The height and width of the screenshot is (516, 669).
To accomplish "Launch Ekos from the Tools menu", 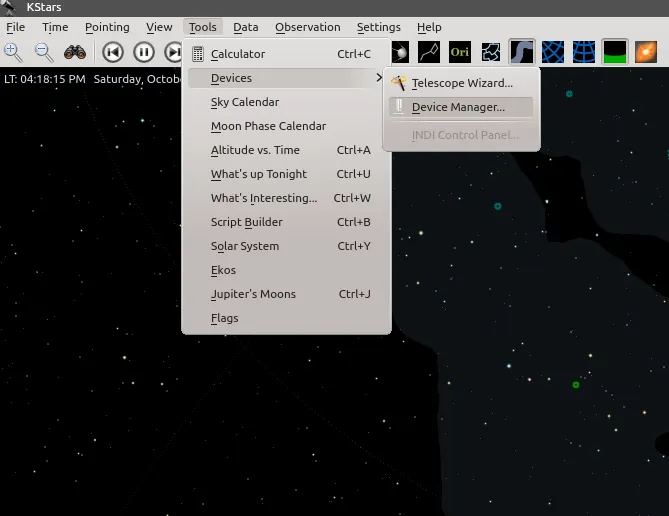I will [286, 270].
